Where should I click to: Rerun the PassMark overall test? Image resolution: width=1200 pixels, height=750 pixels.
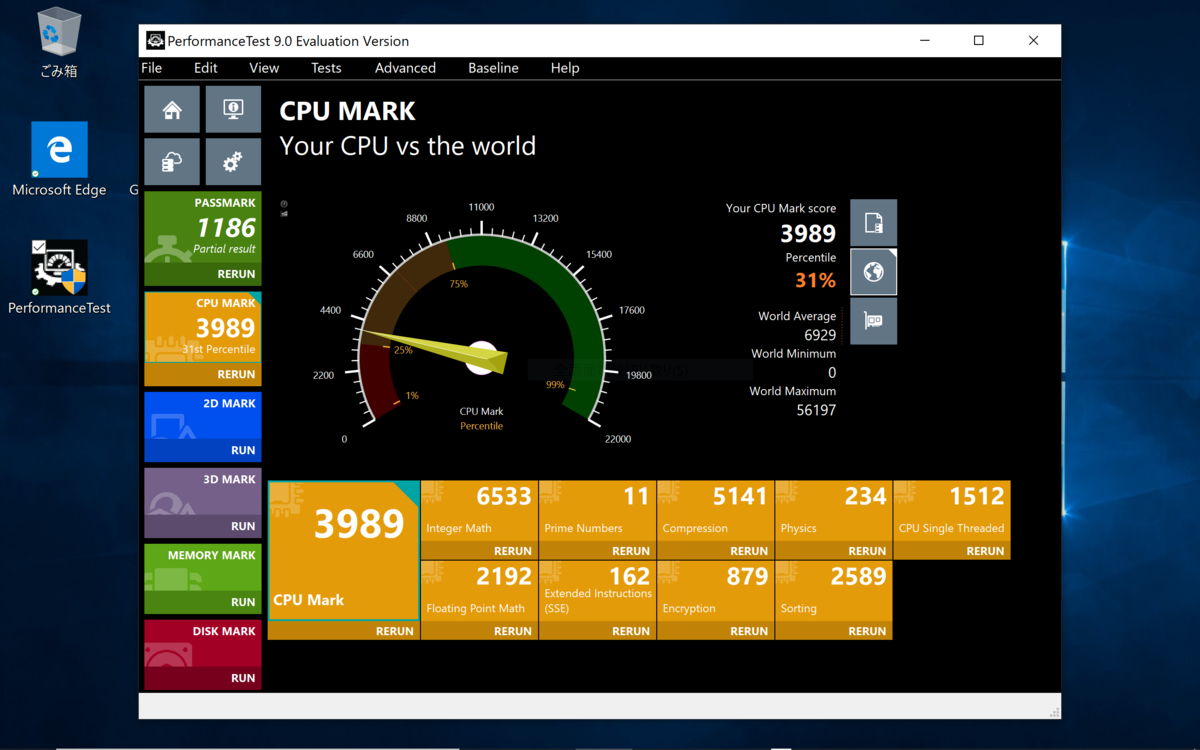coord(236,274)
